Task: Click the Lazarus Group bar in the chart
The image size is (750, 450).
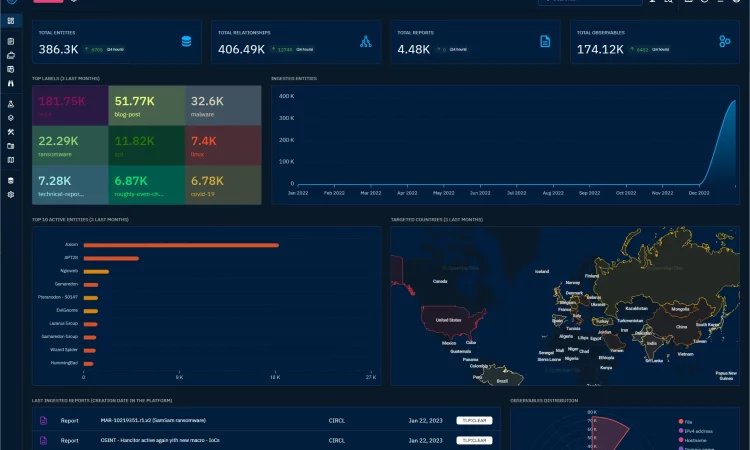Action: pyautogui.click(x=90, y=324)
